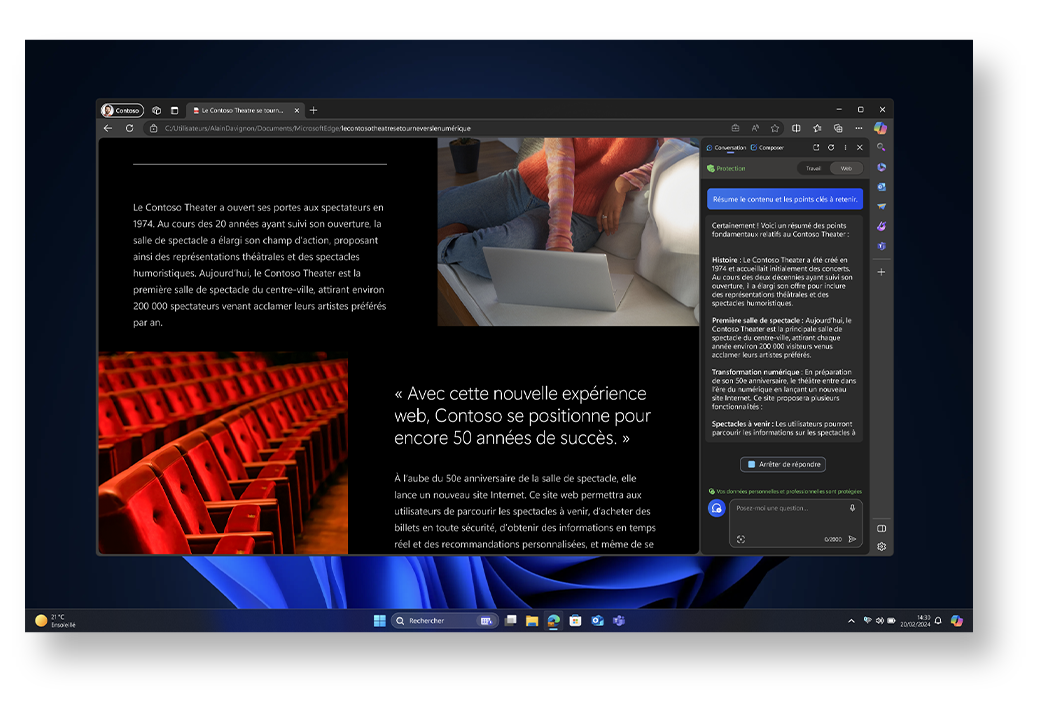Open notifications bell on taskbar
1038x722 pixels.
[938, 621]
